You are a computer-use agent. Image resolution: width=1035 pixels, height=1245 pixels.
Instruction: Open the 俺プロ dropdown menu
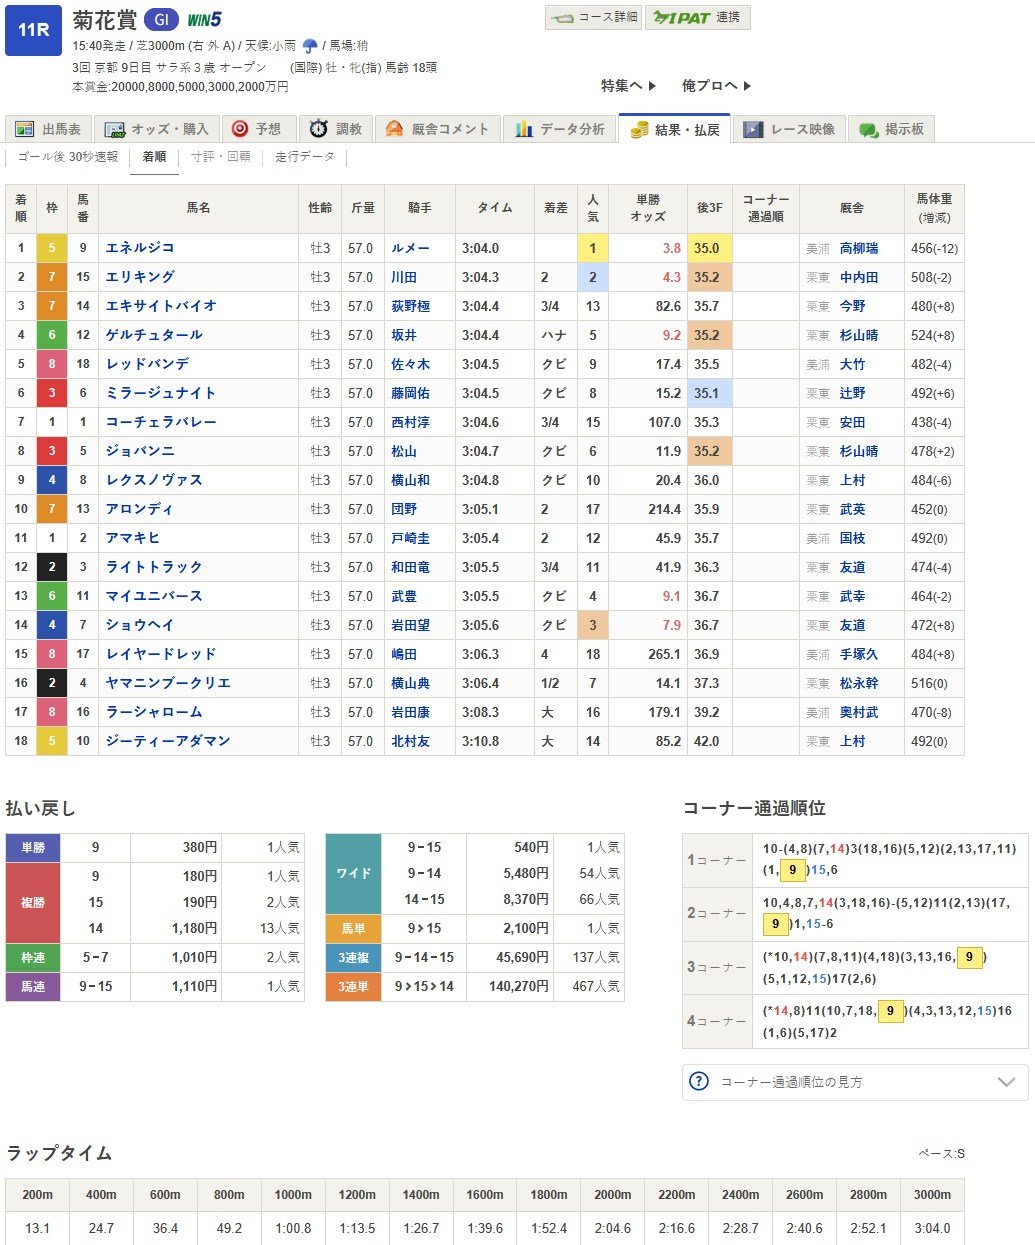(x=716, y=86)
